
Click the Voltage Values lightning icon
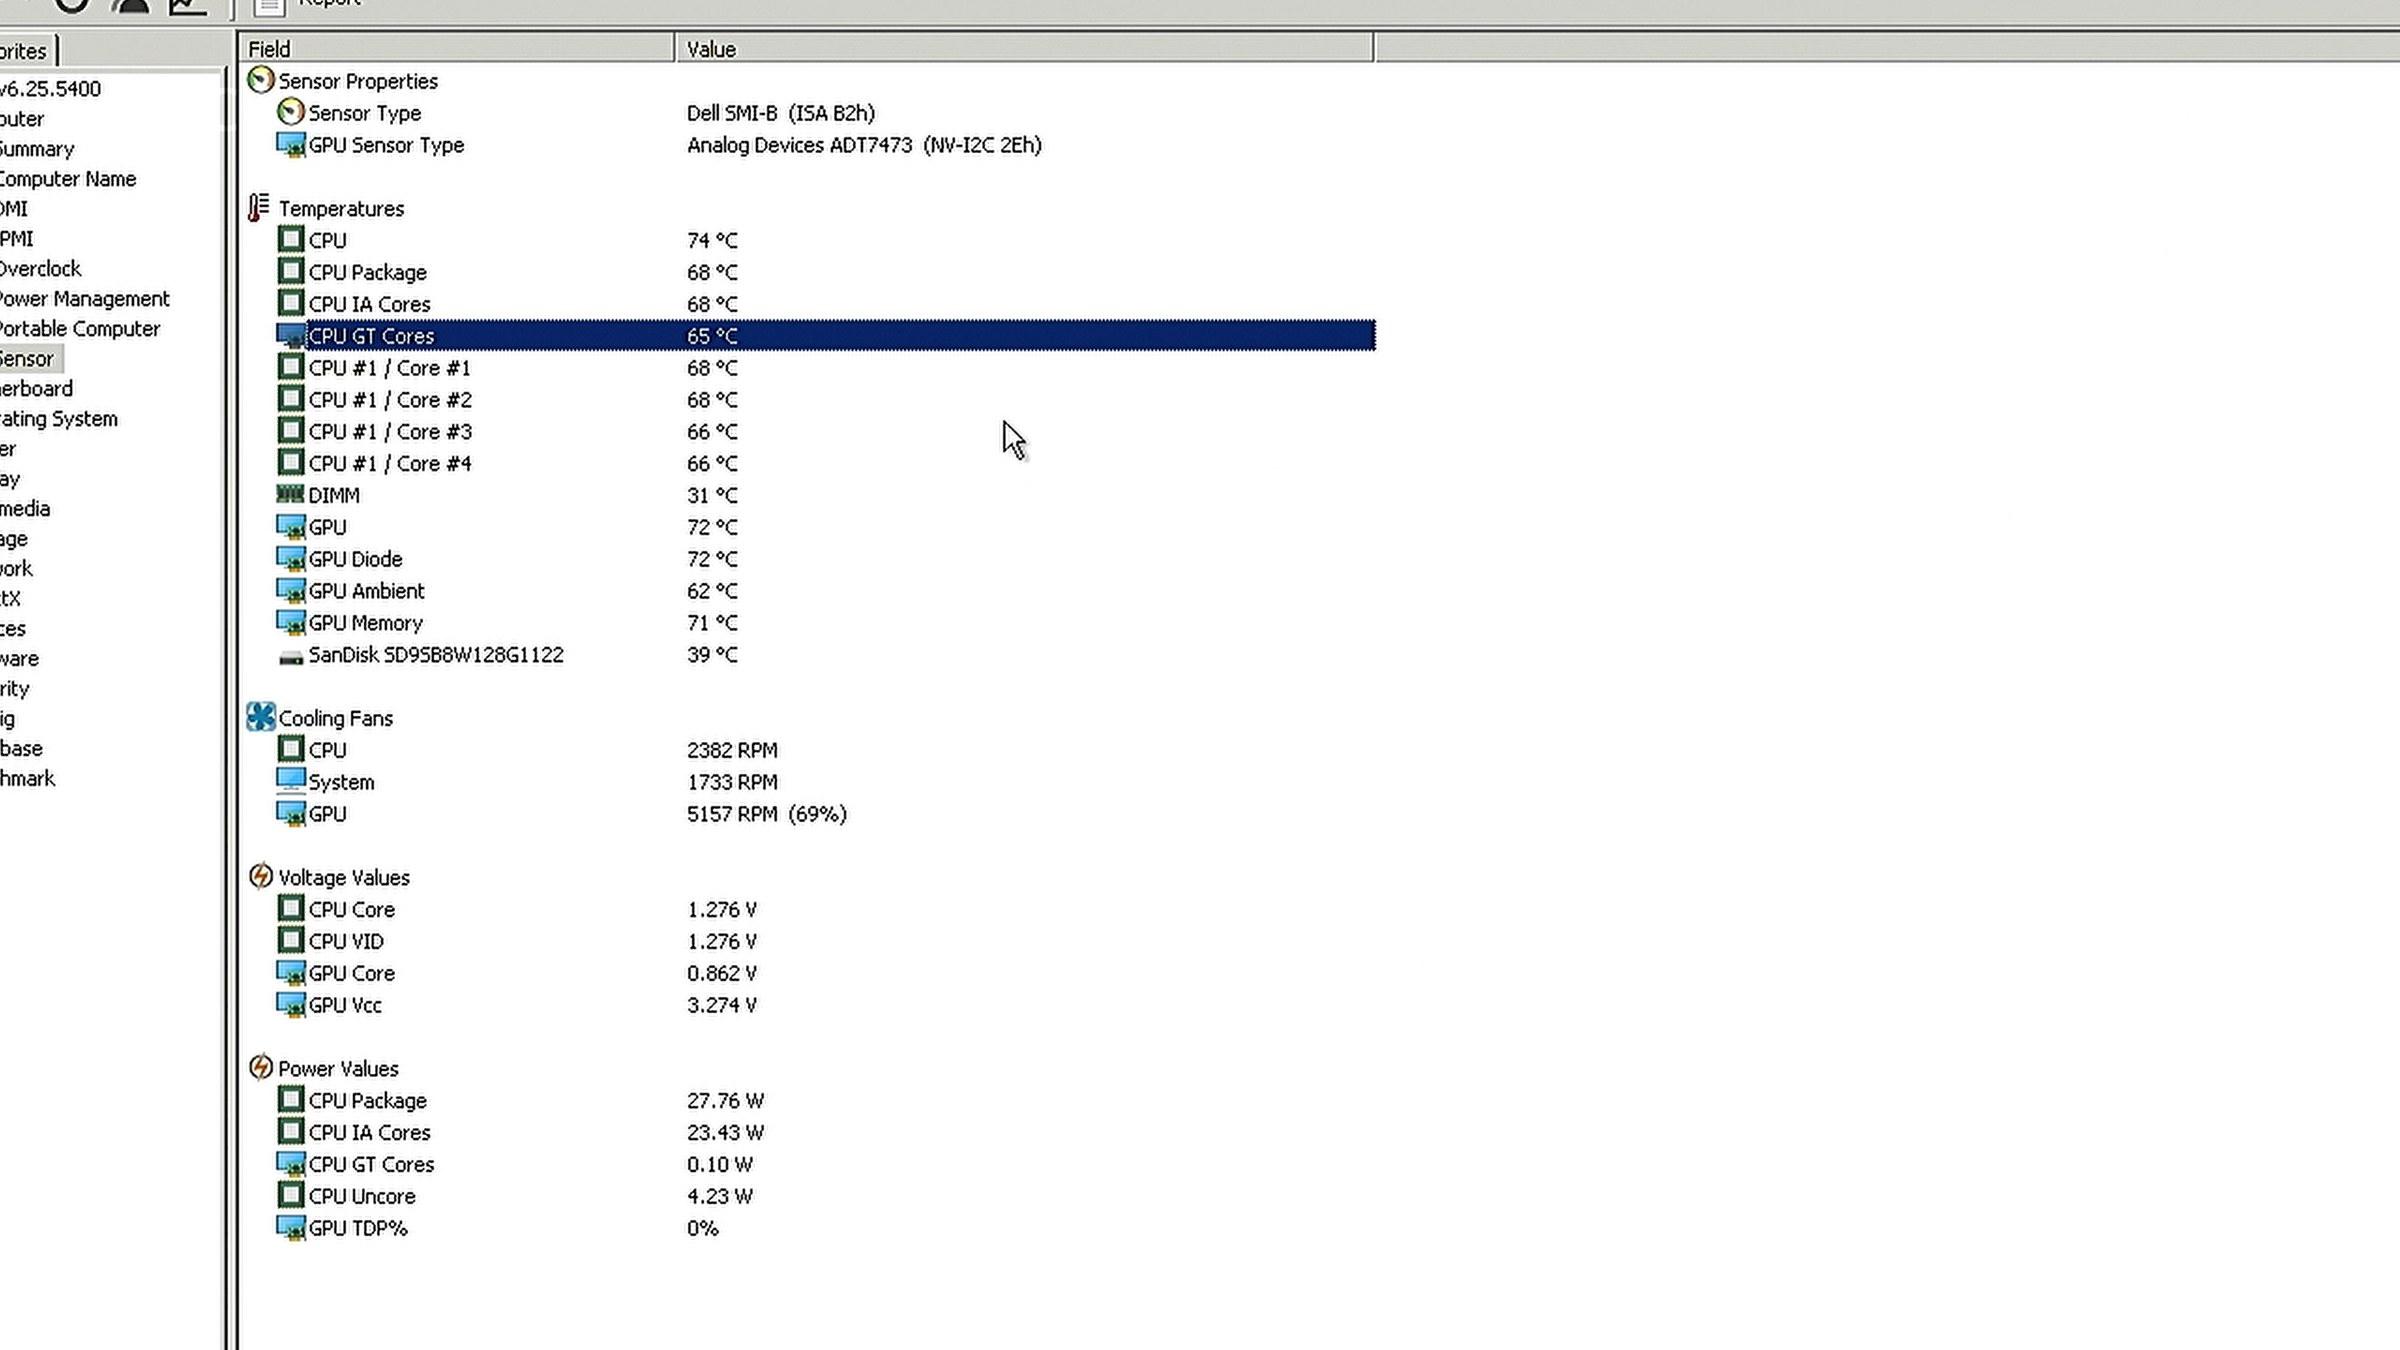coord(260,876)
